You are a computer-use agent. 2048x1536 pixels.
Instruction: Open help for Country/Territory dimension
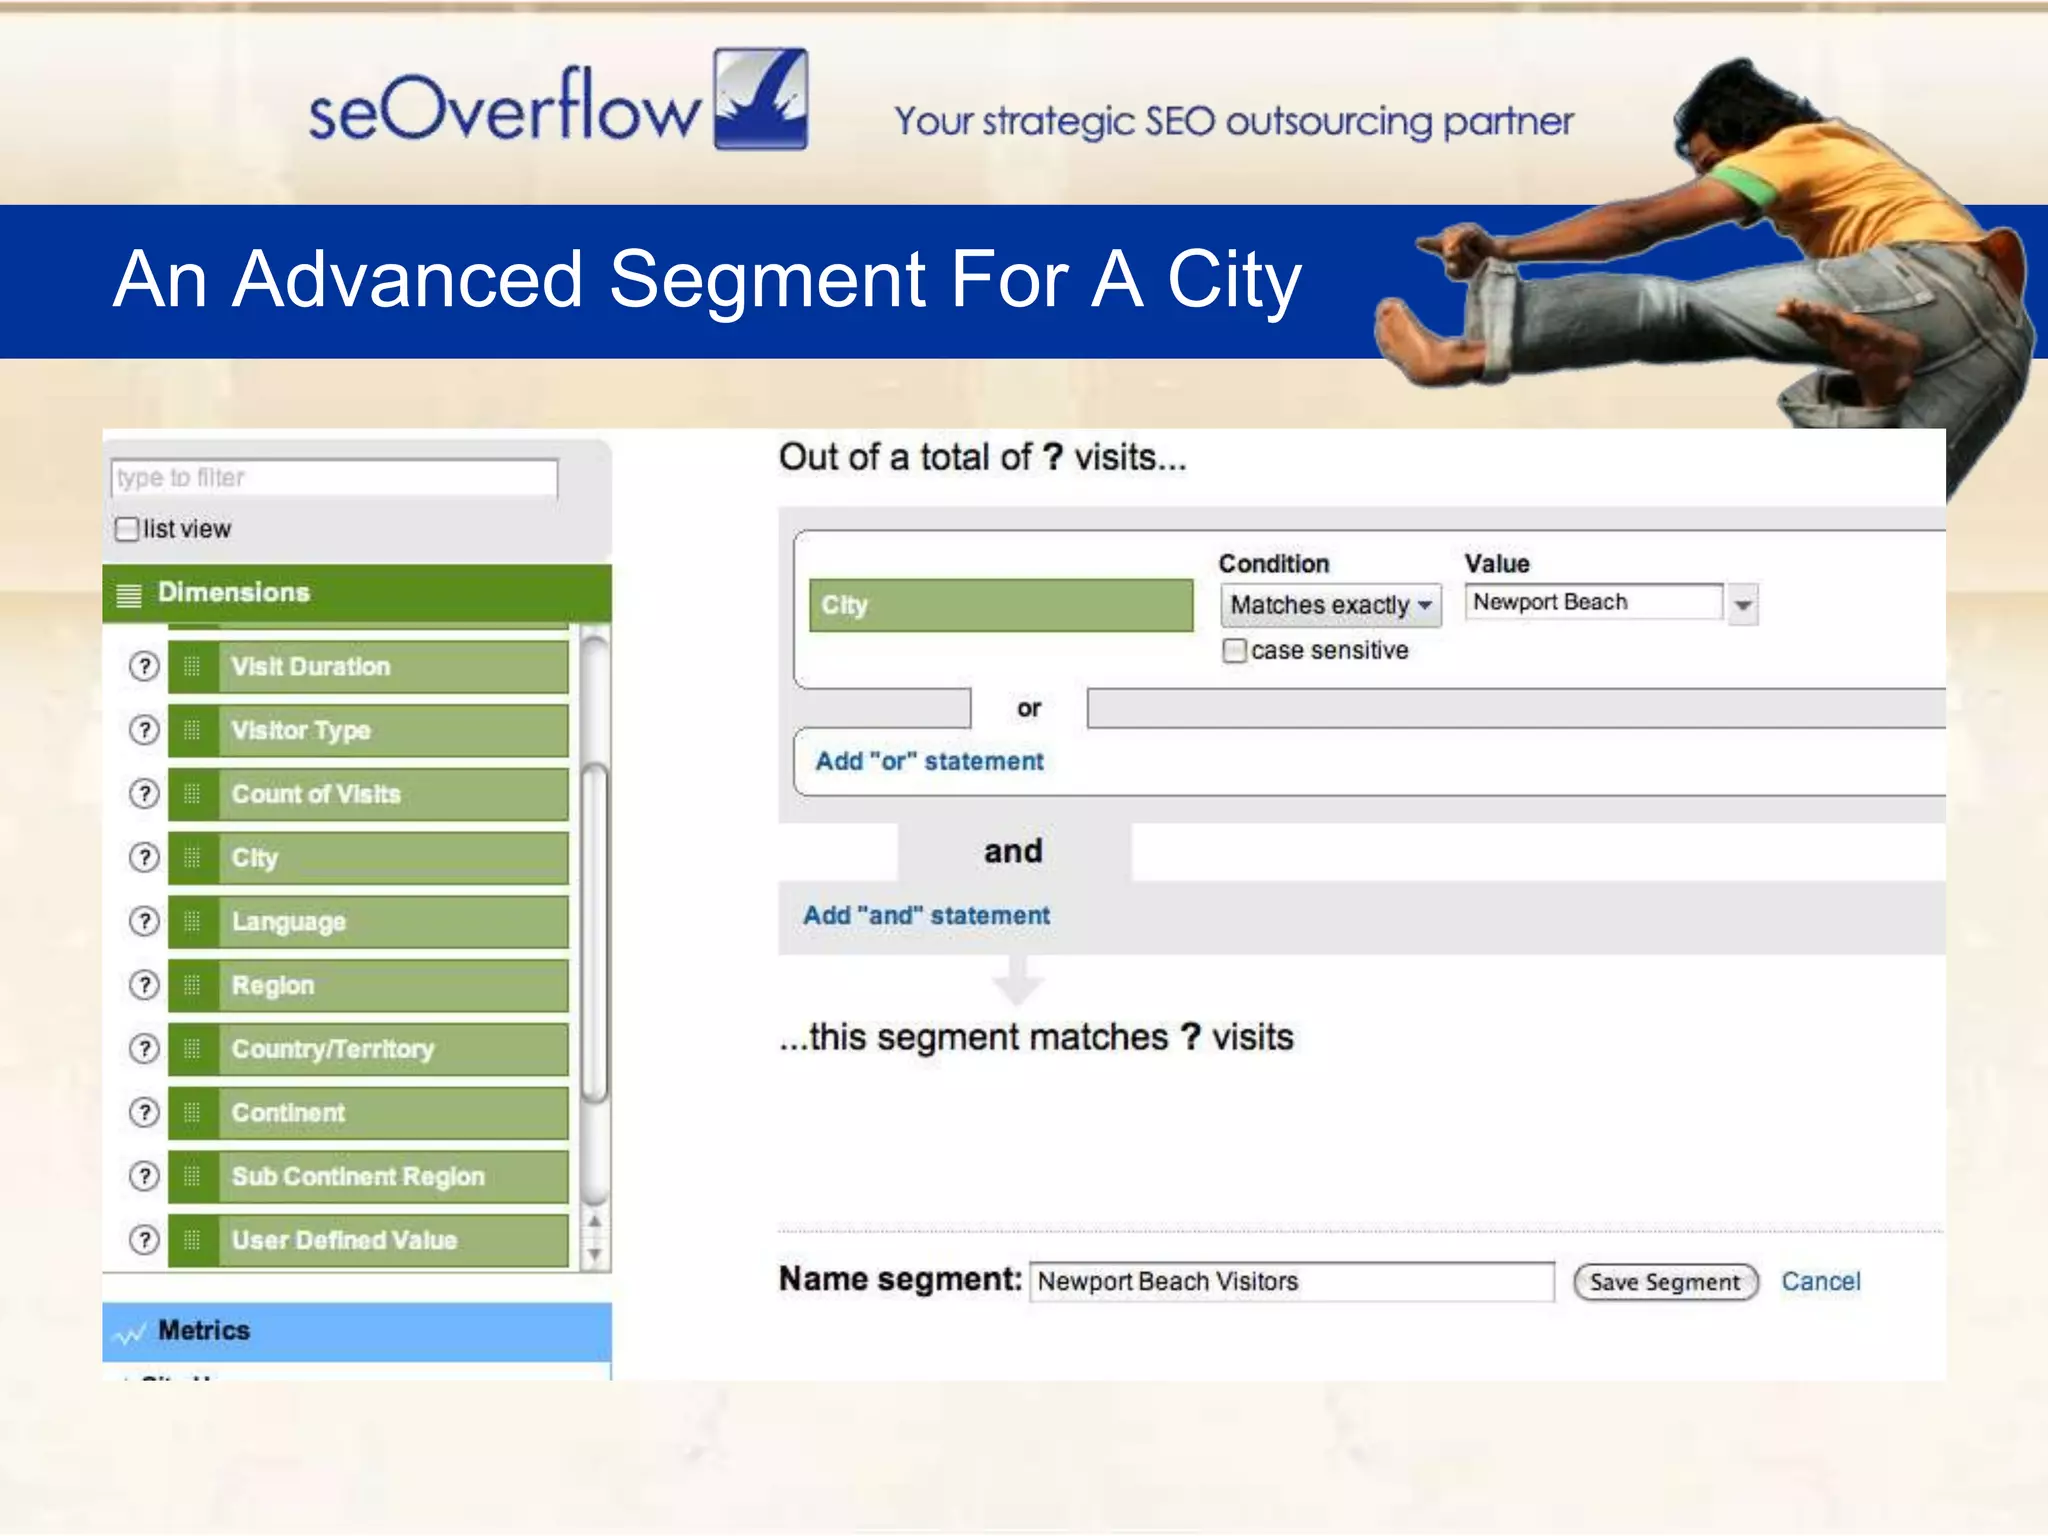[145, 1049]
